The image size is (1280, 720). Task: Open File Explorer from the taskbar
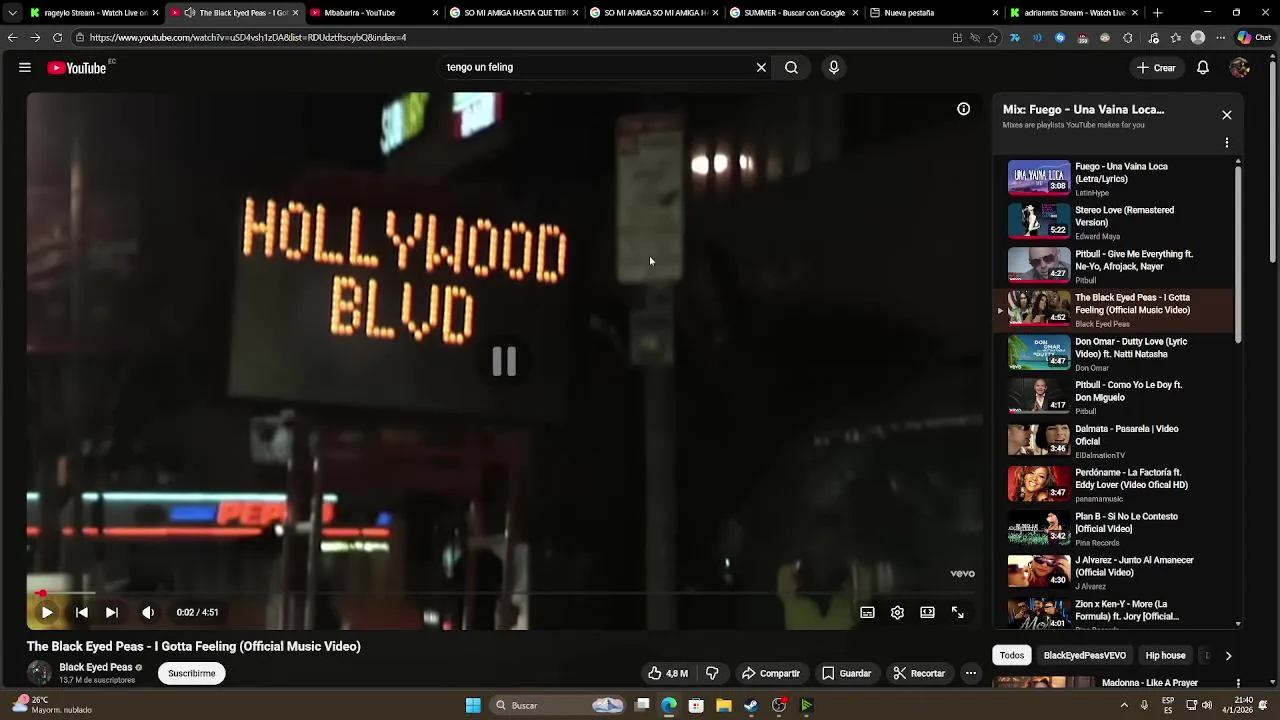(x=723, y=705)
